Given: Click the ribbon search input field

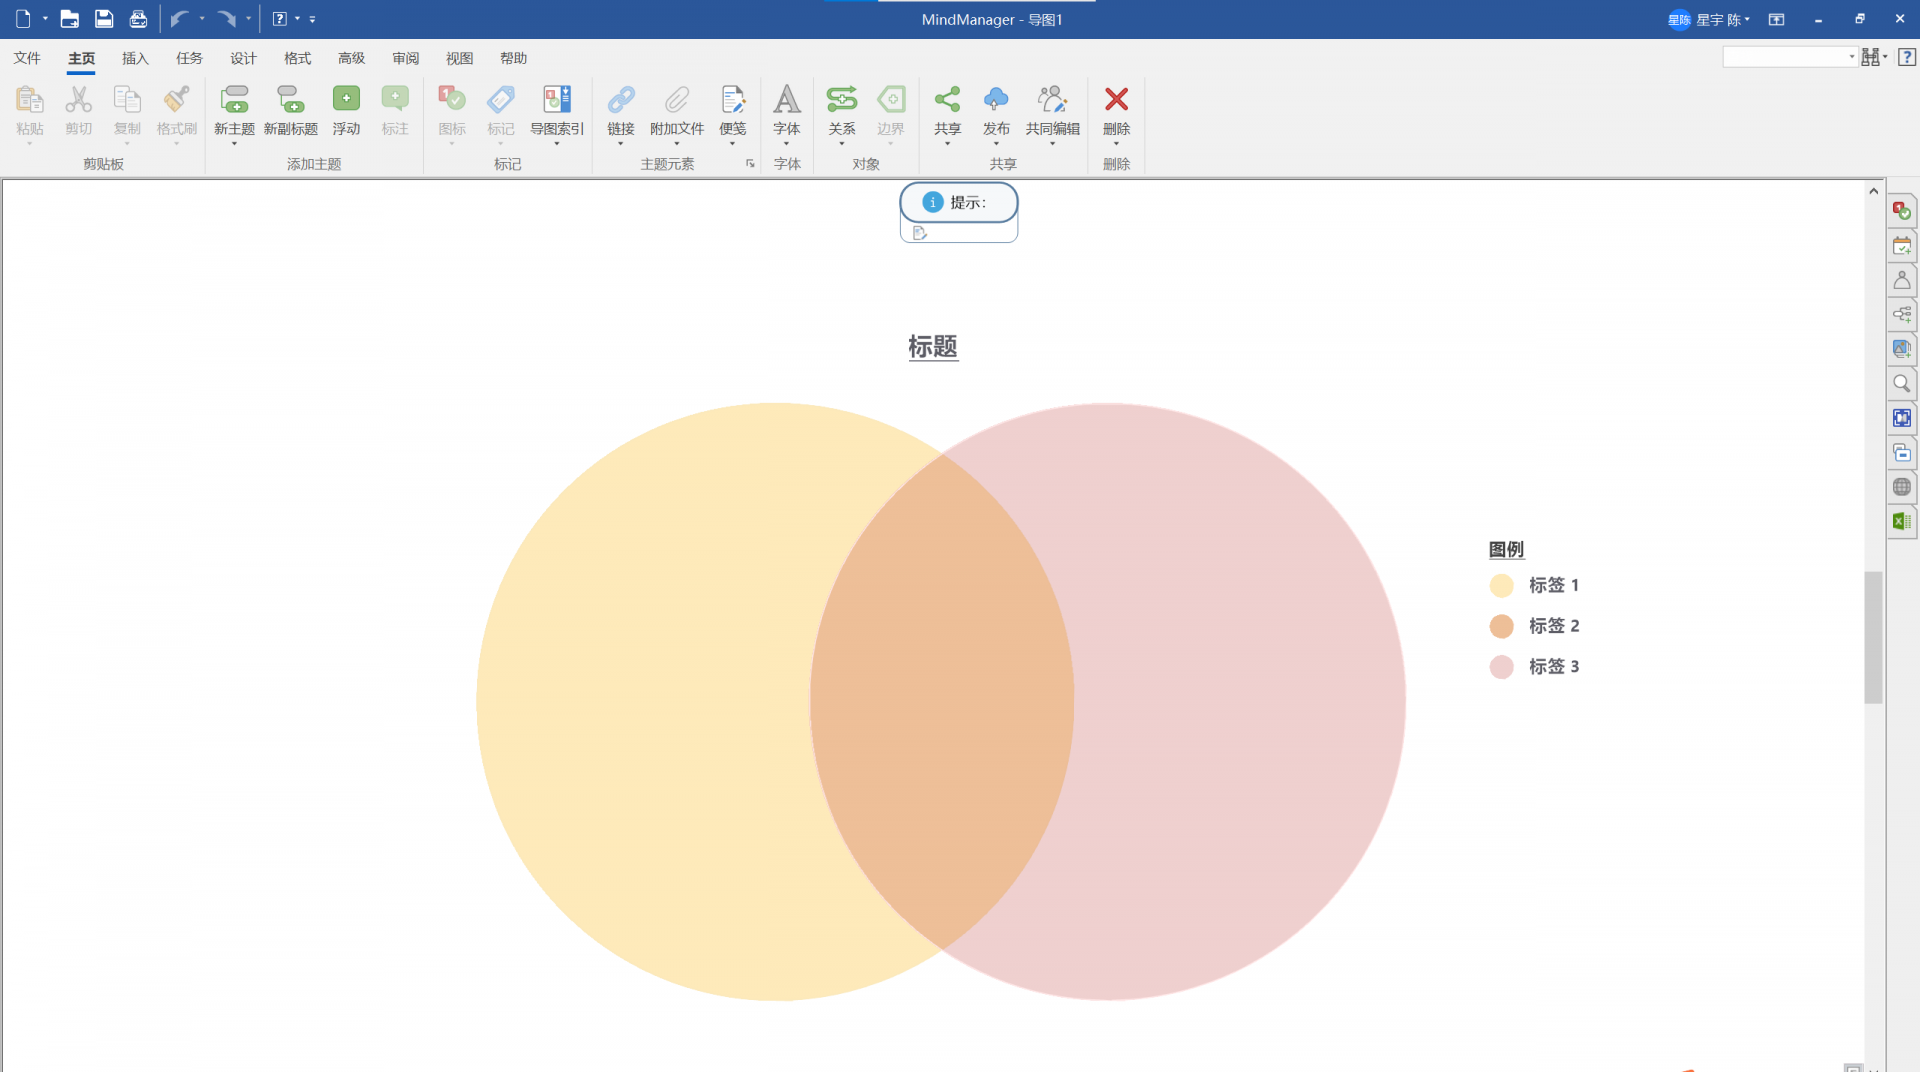Looking at the screenshot, I should pyautogui.click(x=1783, y=57).
